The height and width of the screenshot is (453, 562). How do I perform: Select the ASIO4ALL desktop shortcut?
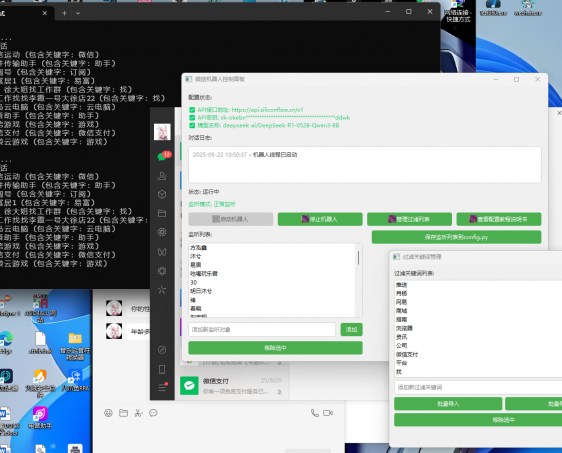[41, 309]
